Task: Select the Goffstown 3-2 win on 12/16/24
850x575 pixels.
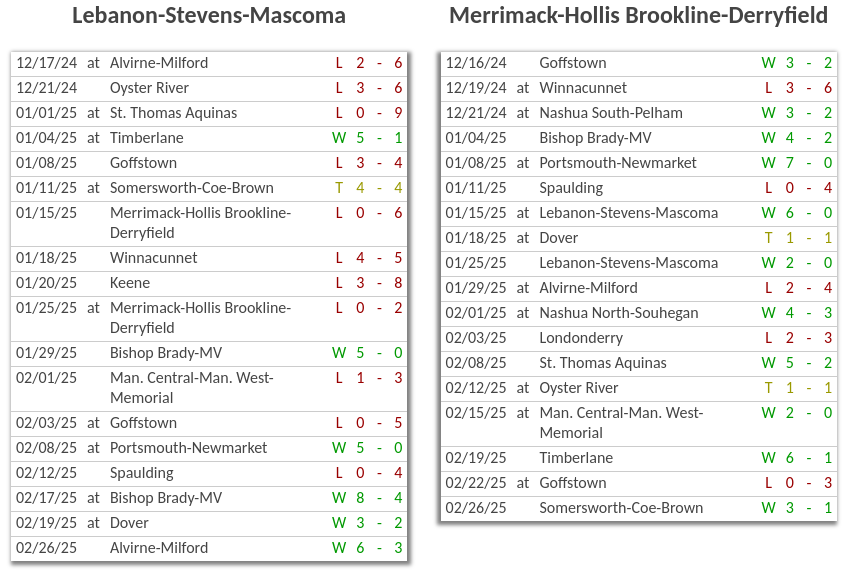Action: tap(572, 63)
